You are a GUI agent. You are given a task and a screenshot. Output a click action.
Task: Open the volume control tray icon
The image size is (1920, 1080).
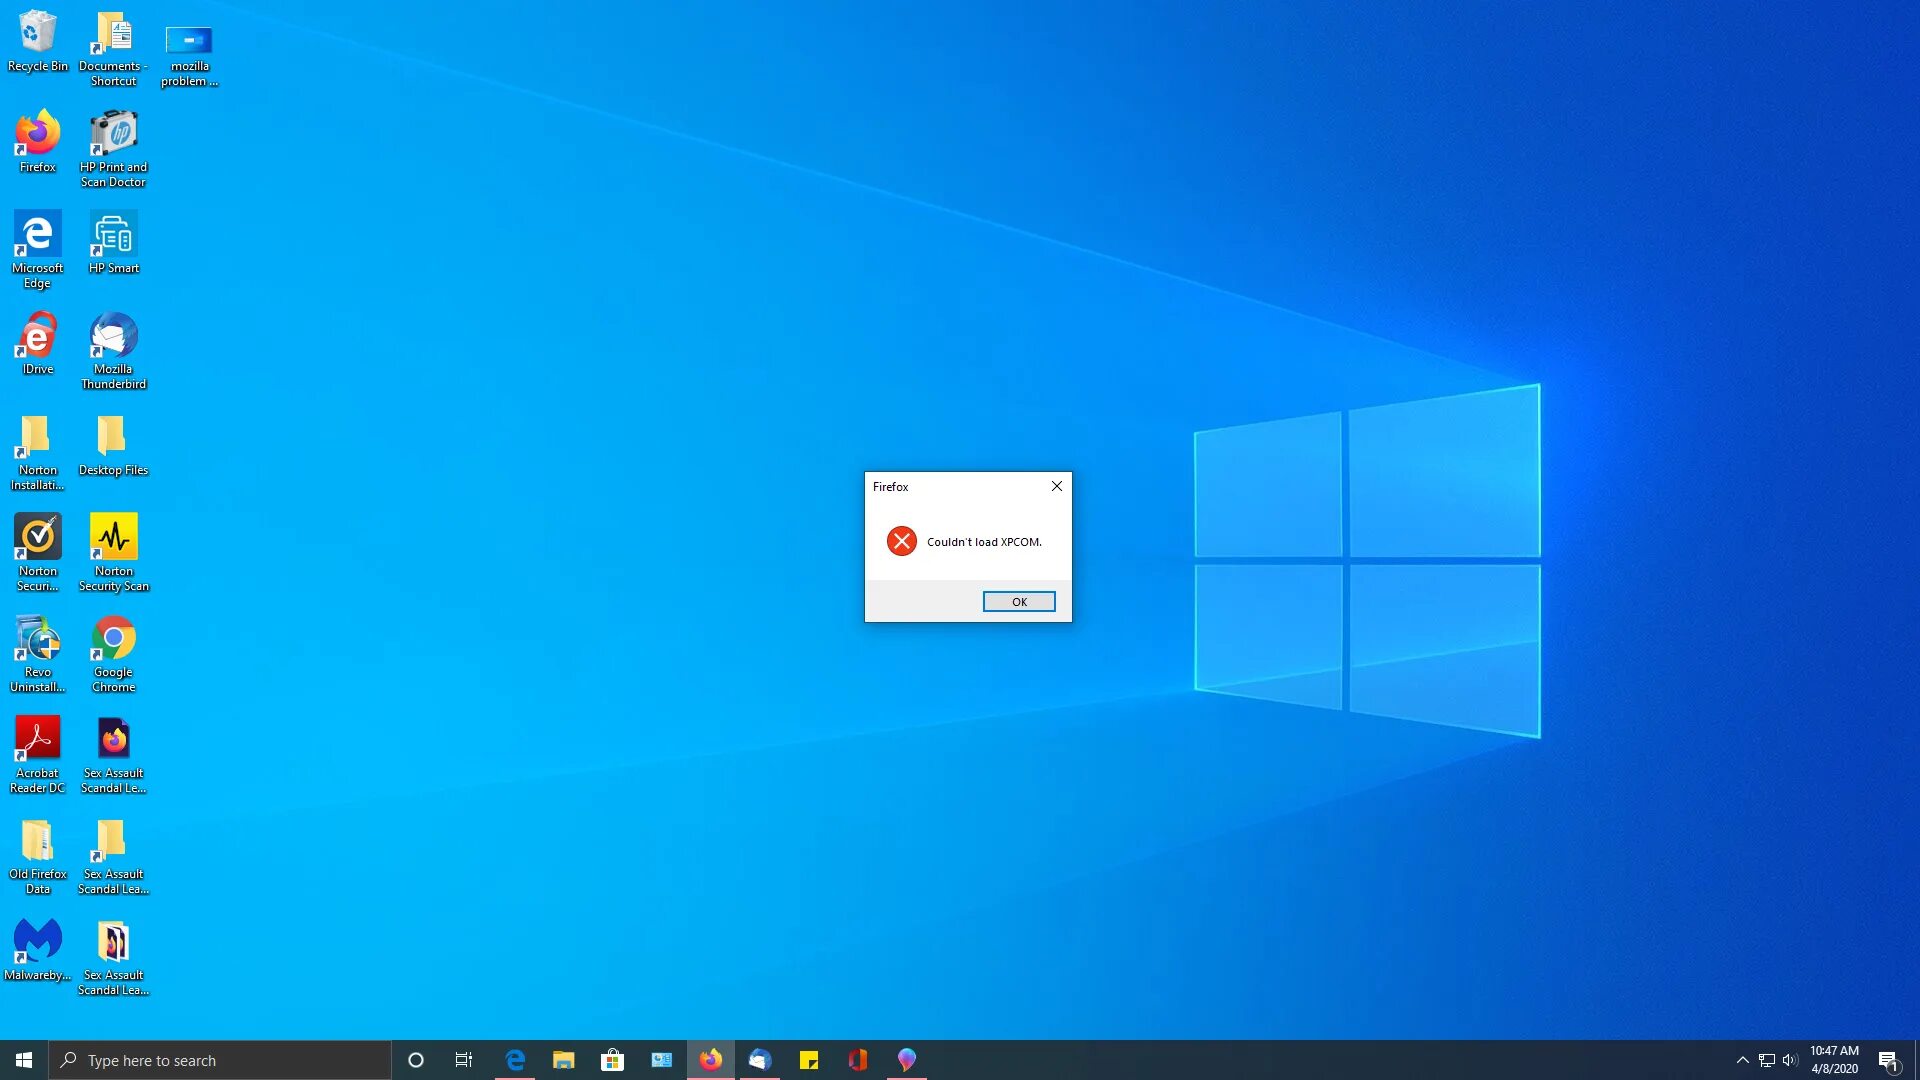(x=1790, y=1060)
